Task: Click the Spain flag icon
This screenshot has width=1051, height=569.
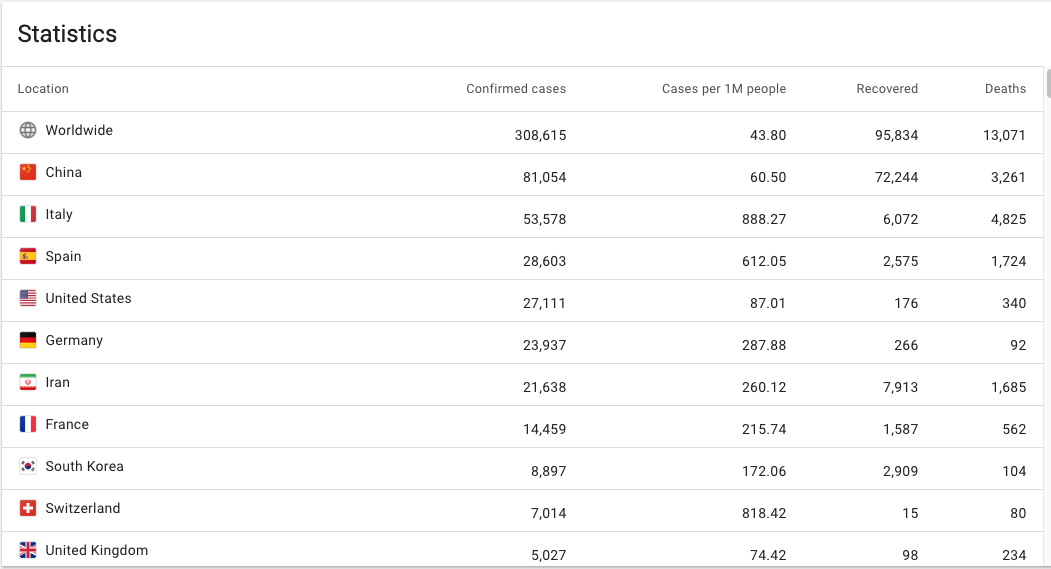Action: [27, 256]
